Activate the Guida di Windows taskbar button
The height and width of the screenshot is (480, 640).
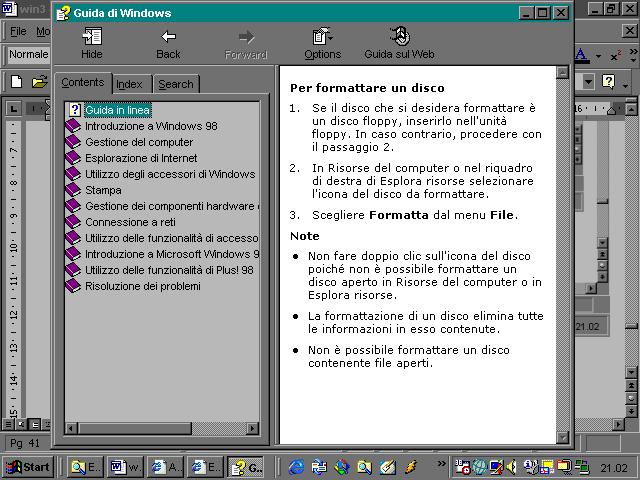point(246,467)
